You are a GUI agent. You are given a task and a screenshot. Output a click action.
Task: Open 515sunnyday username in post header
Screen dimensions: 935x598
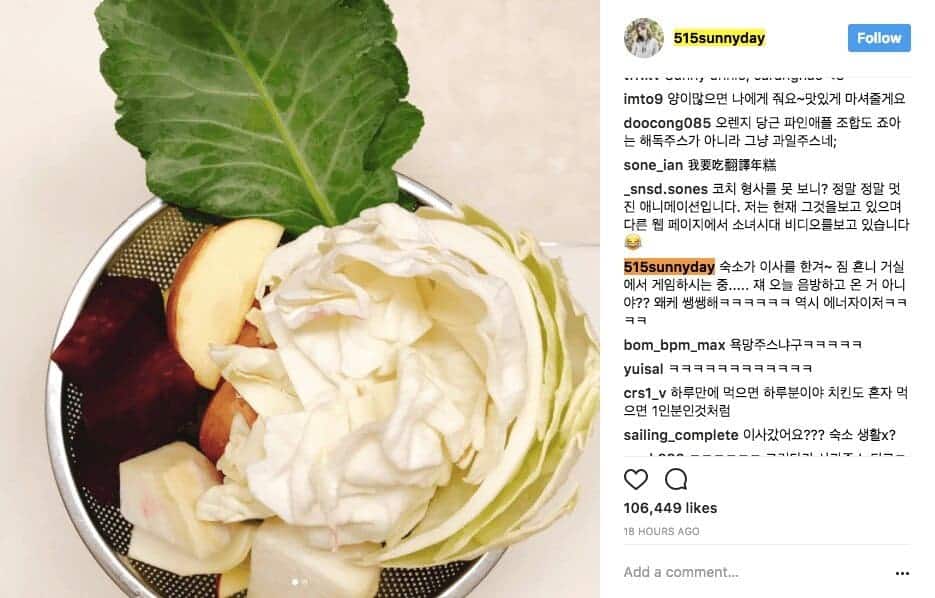(719, 38)
